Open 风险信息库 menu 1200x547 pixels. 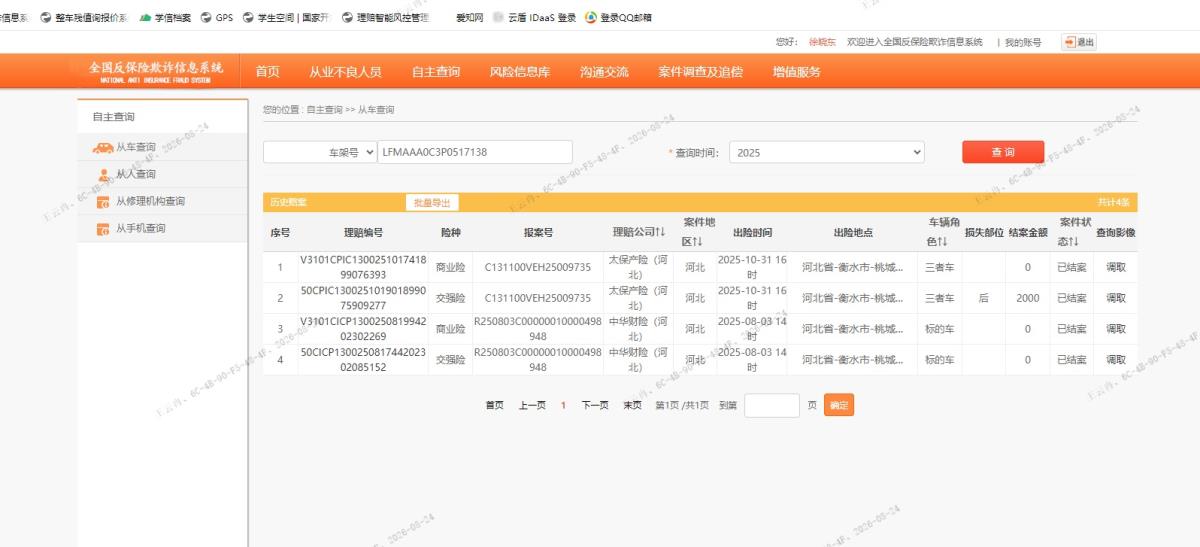(520, 72)
